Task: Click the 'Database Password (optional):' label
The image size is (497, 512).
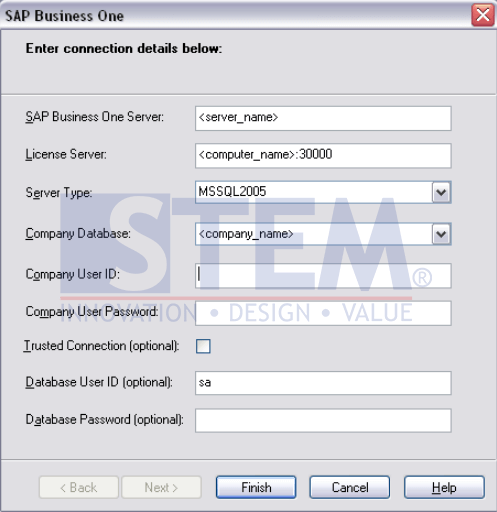Action: [x=104, y=419]
